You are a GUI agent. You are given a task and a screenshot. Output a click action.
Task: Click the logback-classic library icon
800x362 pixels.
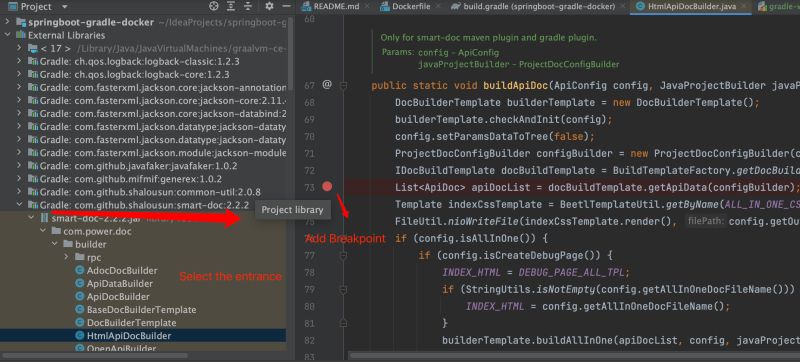33,62
